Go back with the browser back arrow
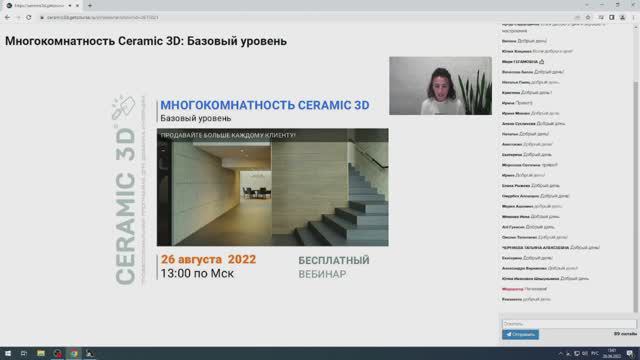The width and height of the screenshot is (640, 360). pyautogui.click(x=7, y=18)
